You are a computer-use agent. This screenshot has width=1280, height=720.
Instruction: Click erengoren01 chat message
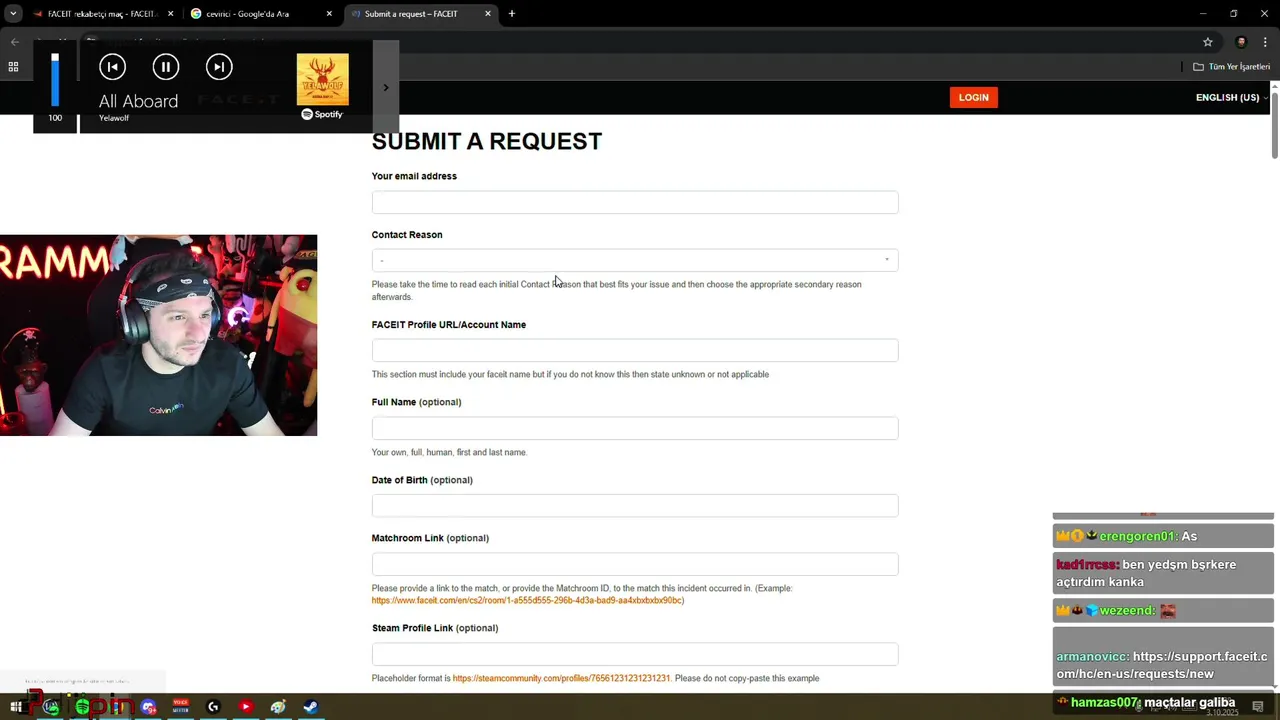pos(1163,536)
